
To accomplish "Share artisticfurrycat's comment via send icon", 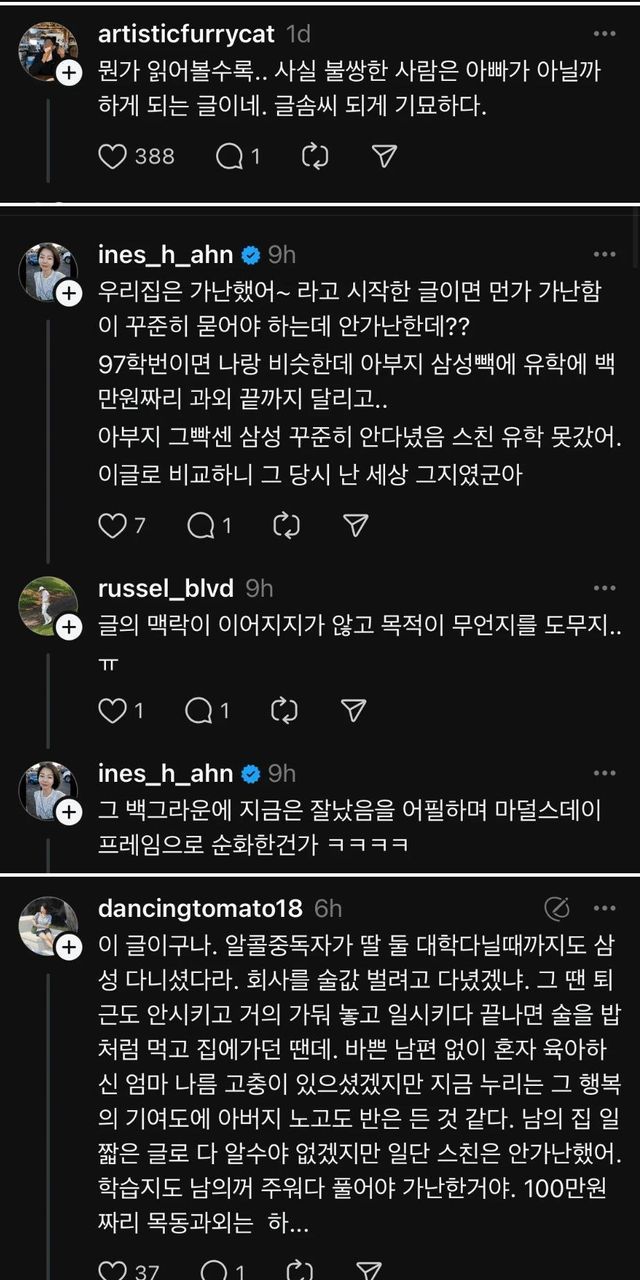I will coord(384,156).
